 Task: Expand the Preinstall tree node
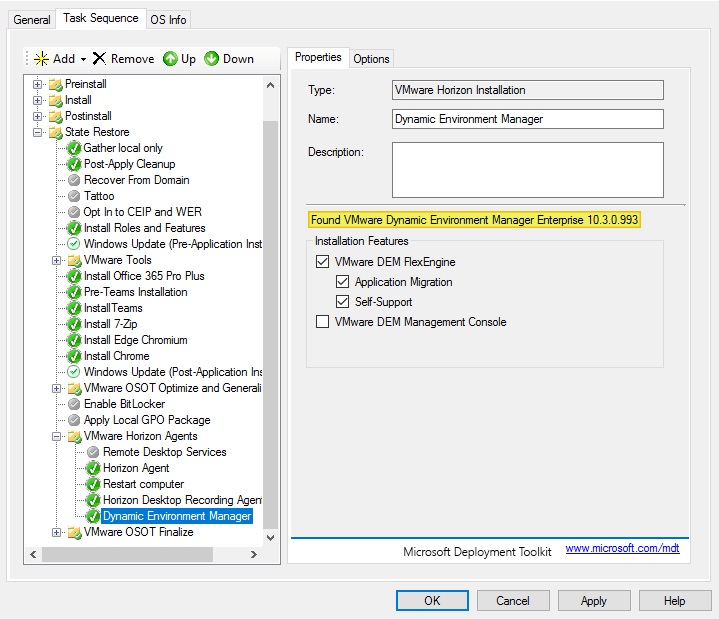point(38,84)
